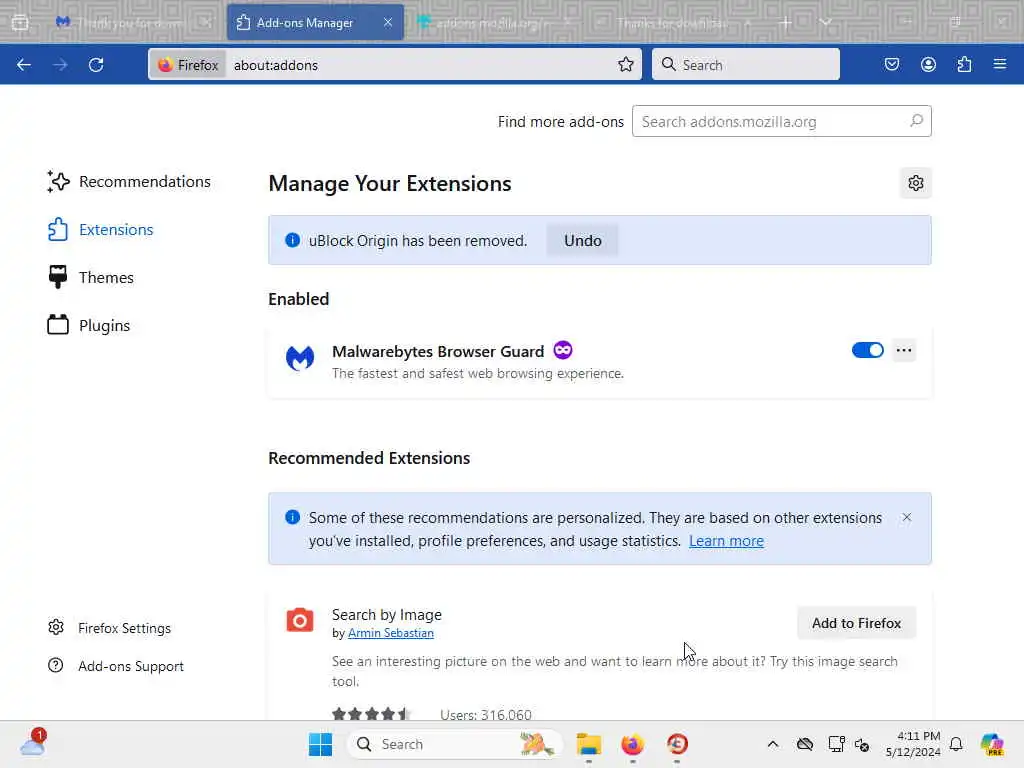Viewport: 1024px width, 768px height.
Task: Open the clock showing 4:11 PM
Action: (x=912, y=744)
